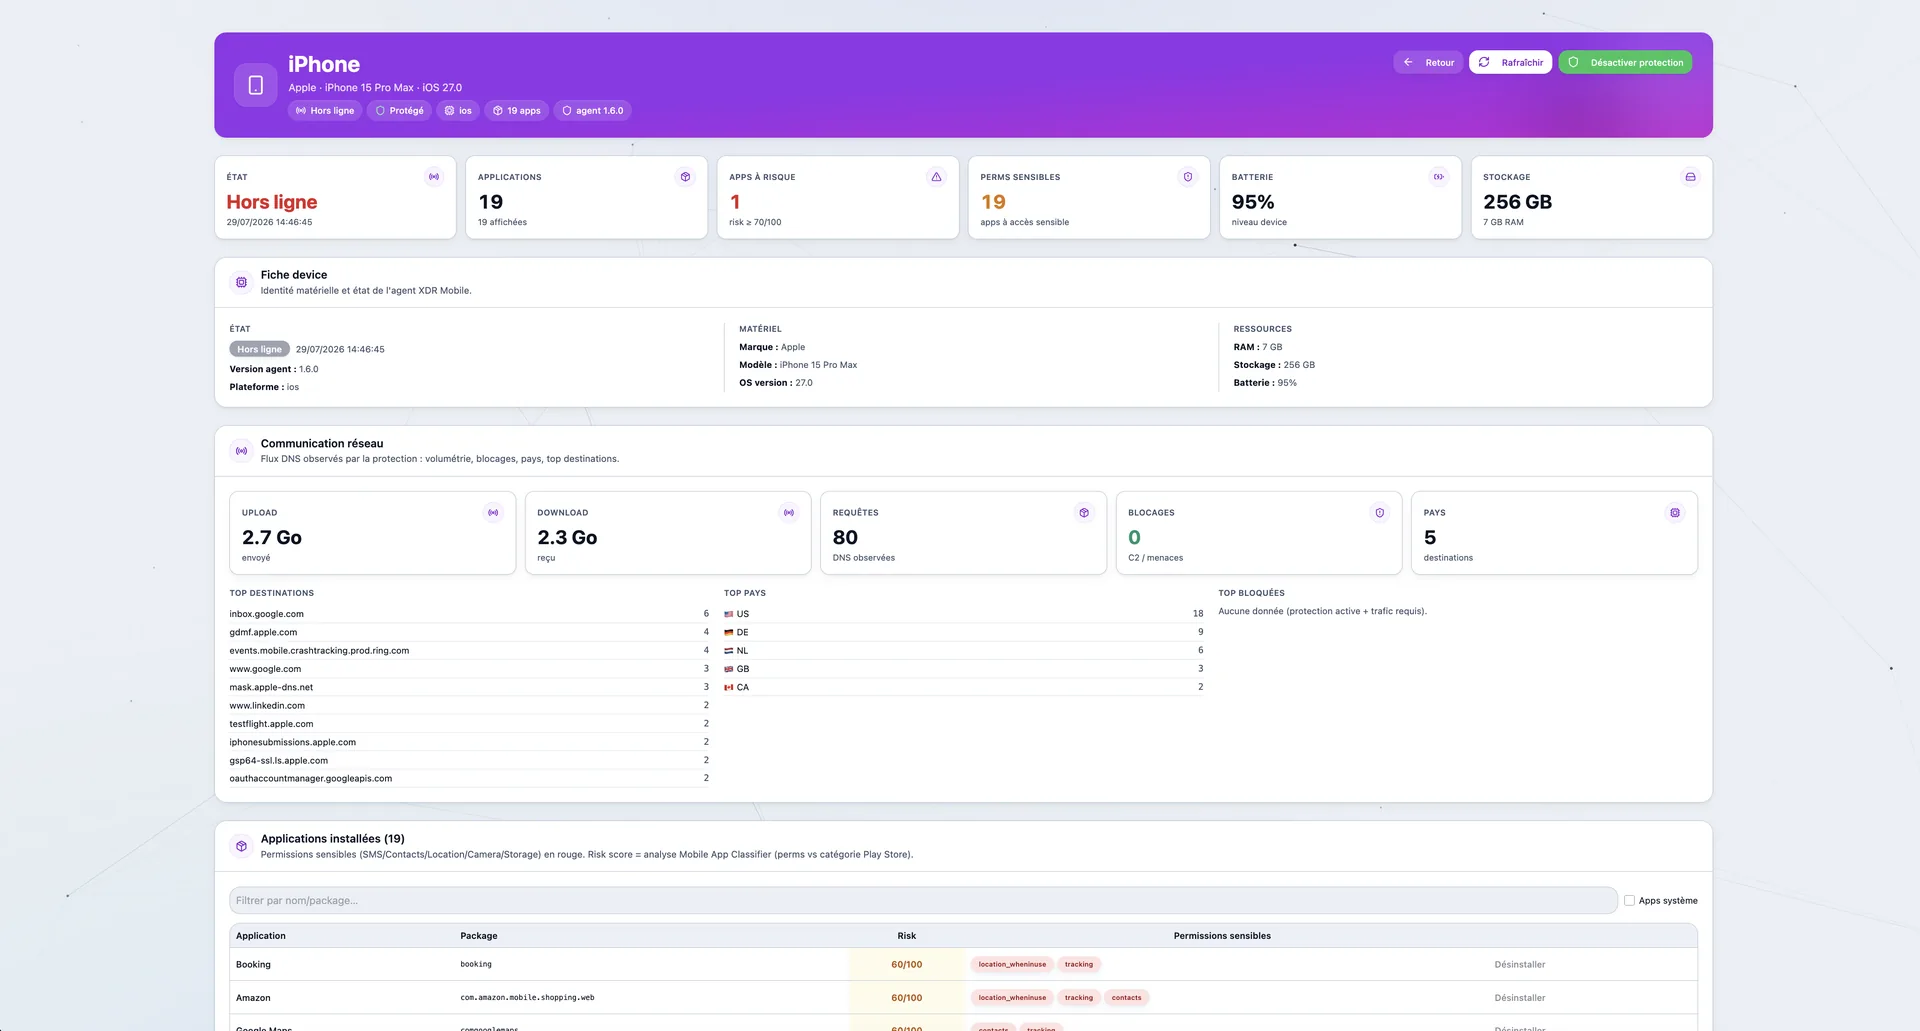Click the chip icon beside Fiche device
This screenshot has height=1031, width=1920.
tap(241, 282)
